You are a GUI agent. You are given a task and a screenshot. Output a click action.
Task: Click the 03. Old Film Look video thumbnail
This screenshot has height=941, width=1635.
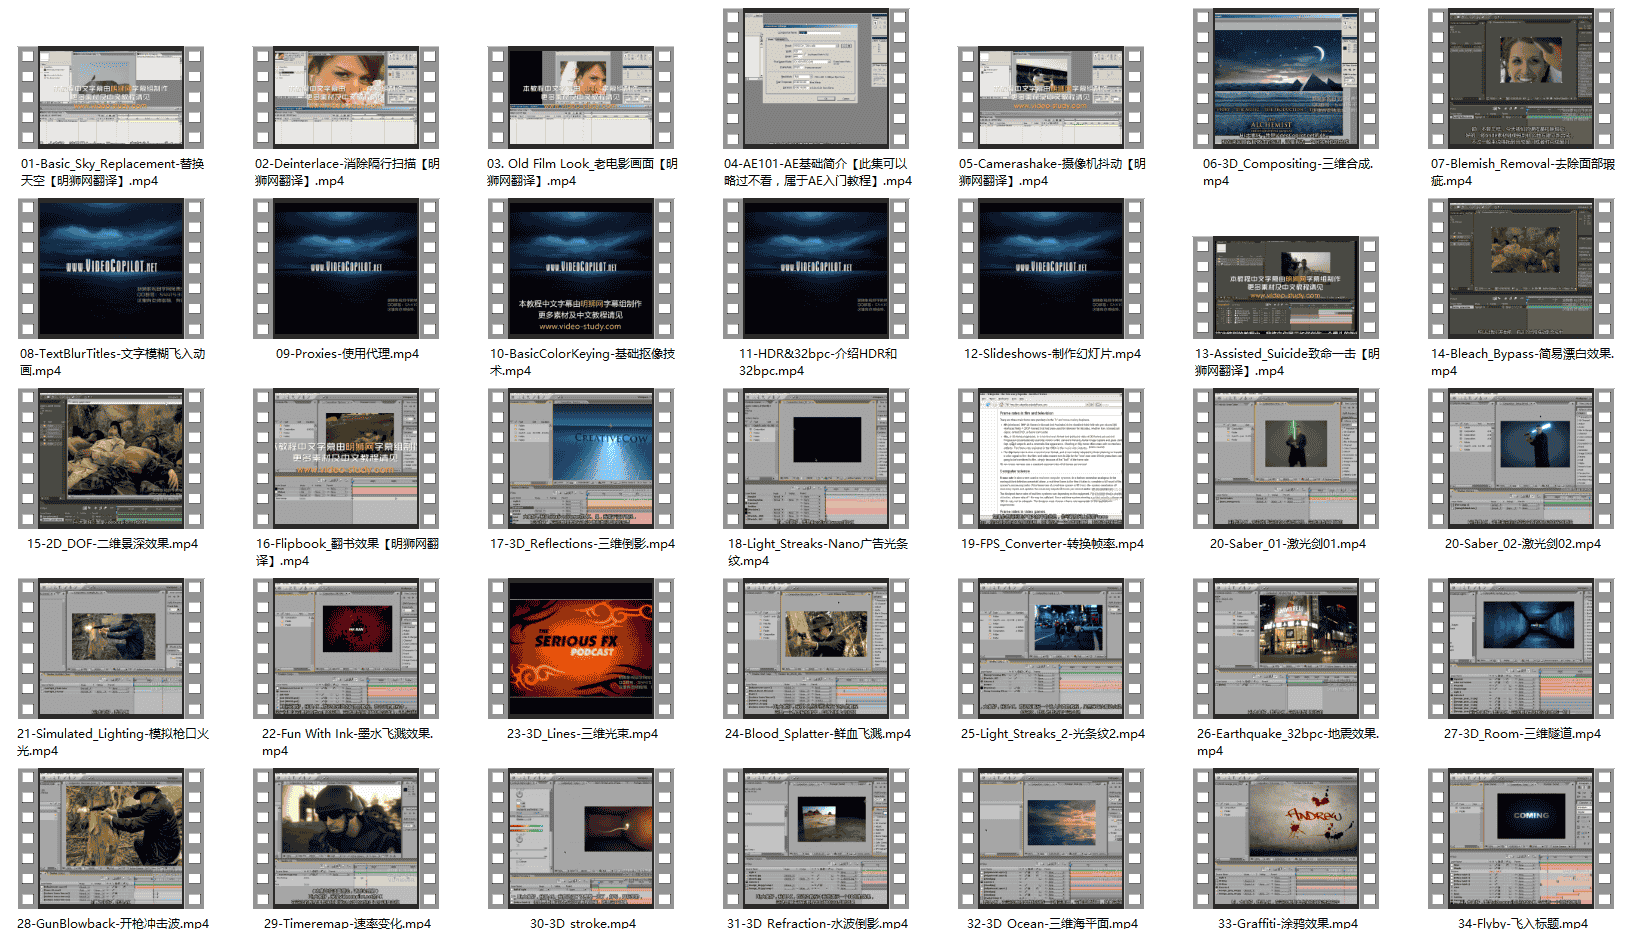(581, 97)
